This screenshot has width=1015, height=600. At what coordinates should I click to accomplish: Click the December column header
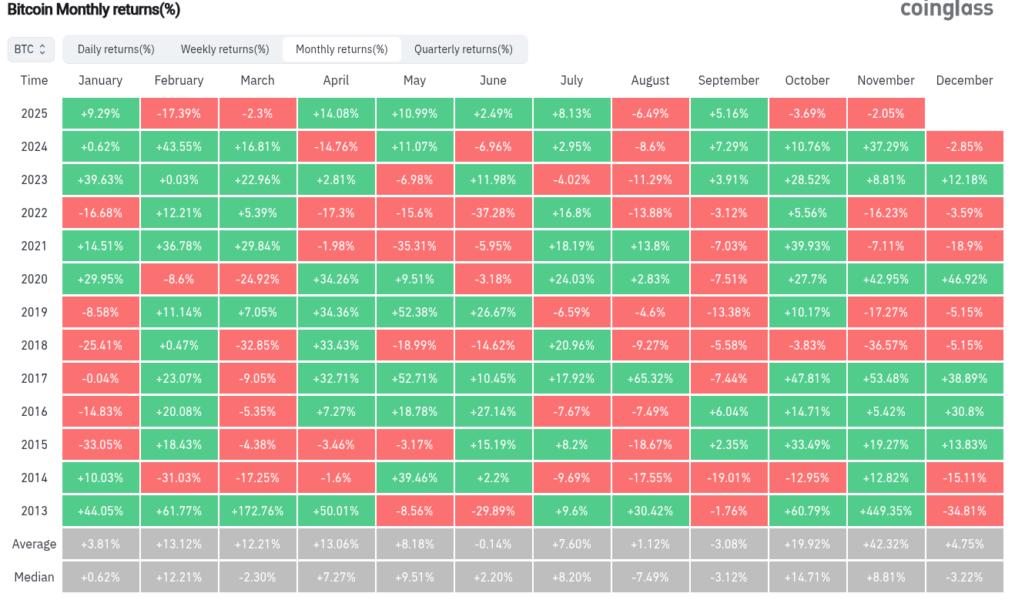[964, 80]
